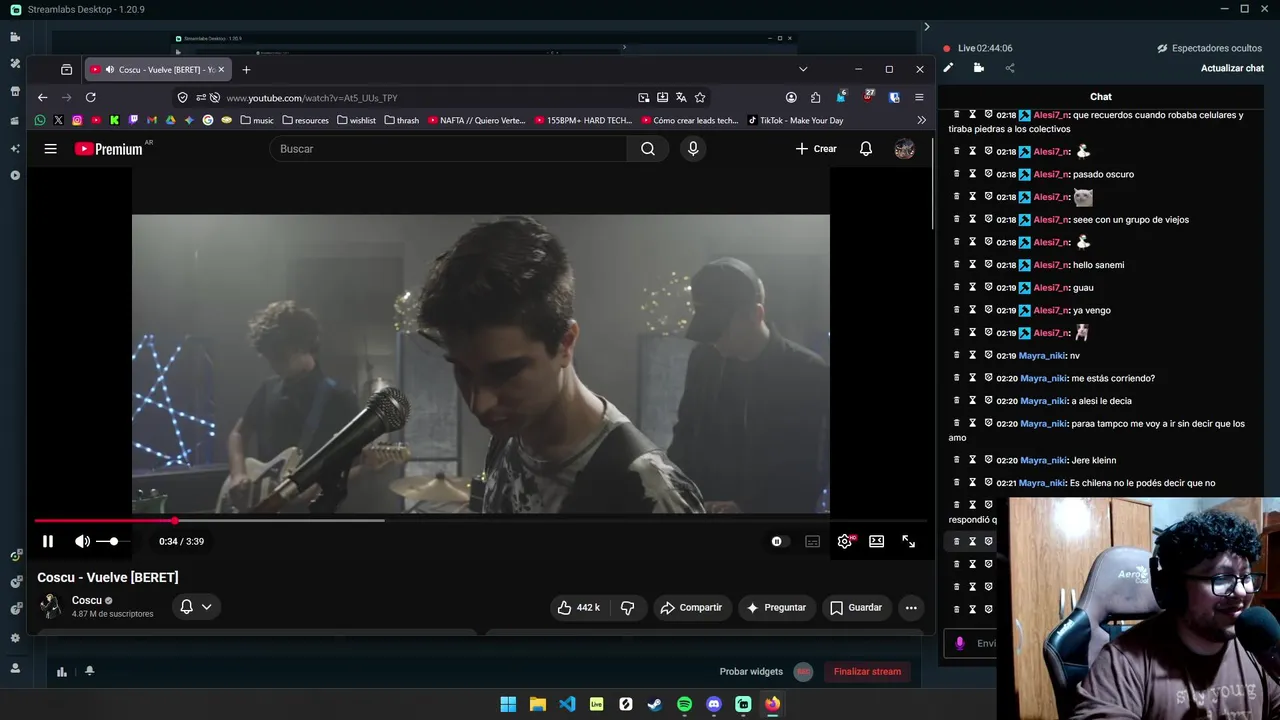Click Actualizar chat link
This screenshot has width=1280, height=720.
[x=1232, y=68]
